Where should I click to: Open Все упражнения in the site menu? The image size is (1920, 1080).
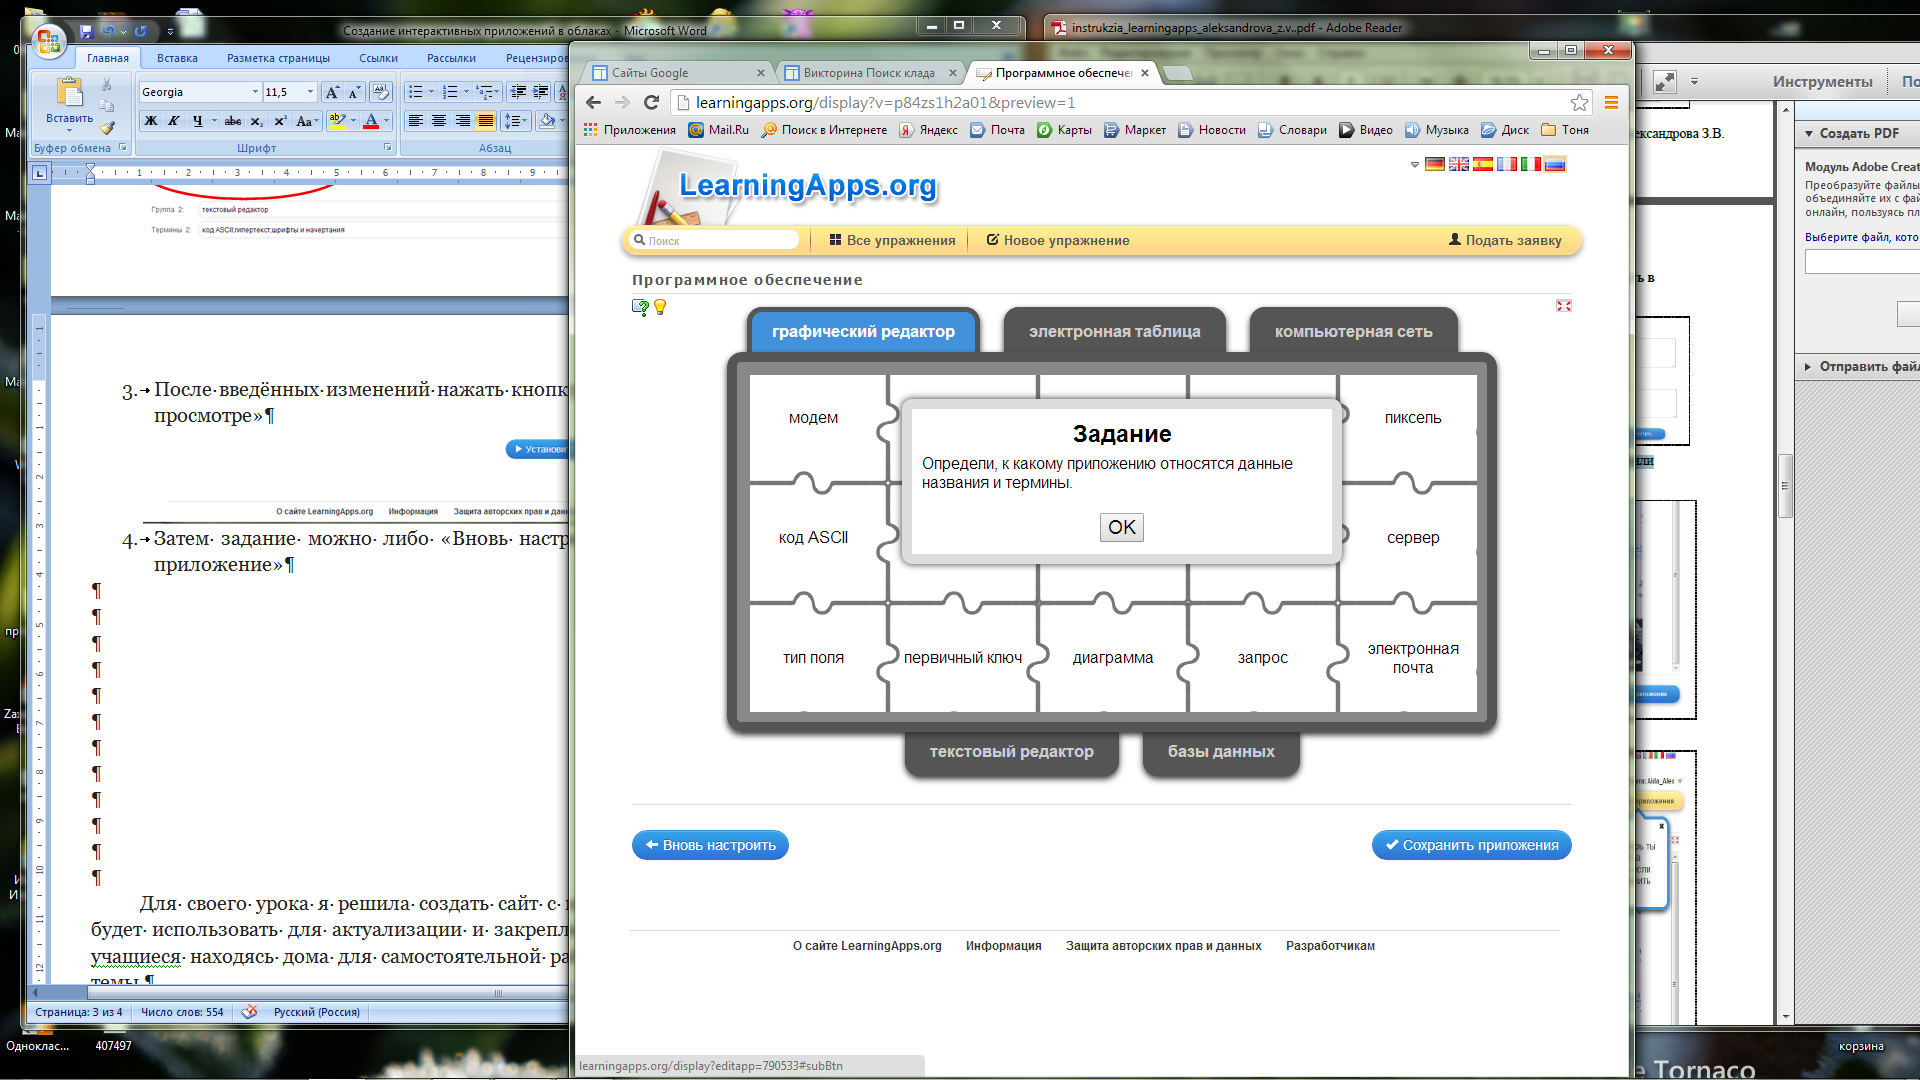click(892, 240)
